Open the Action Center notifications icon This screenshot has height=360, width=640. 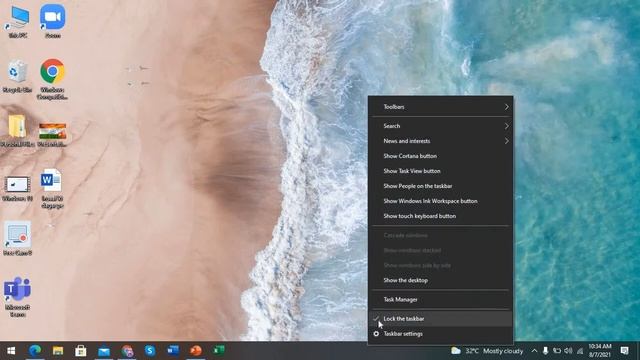pos(624,351)
